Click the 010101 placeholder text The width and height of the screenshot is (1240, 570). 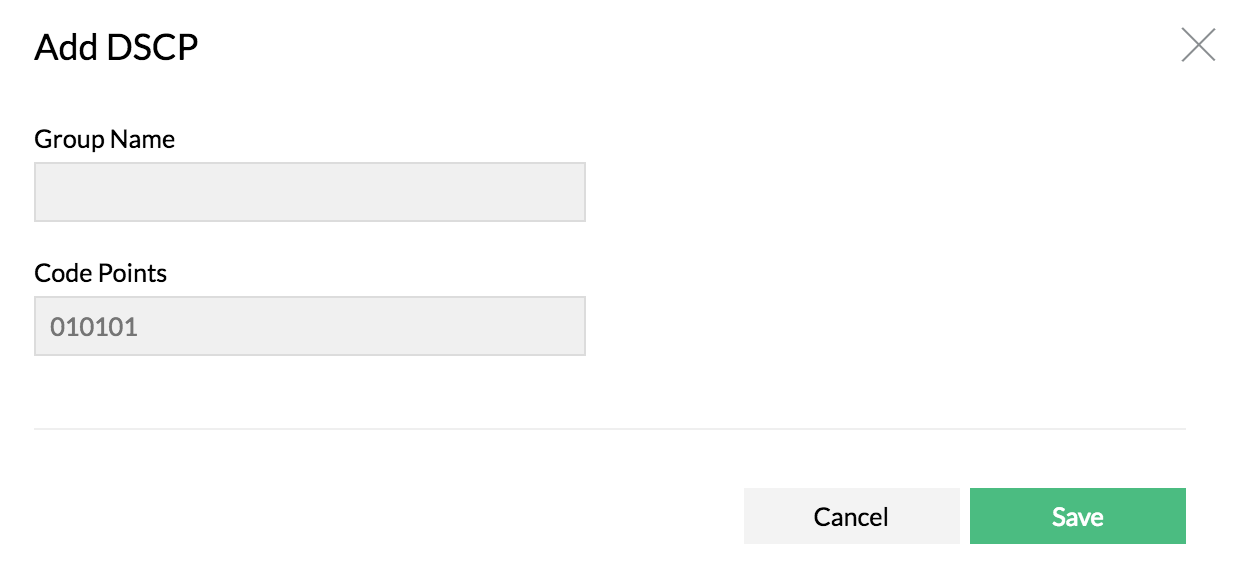94,327
